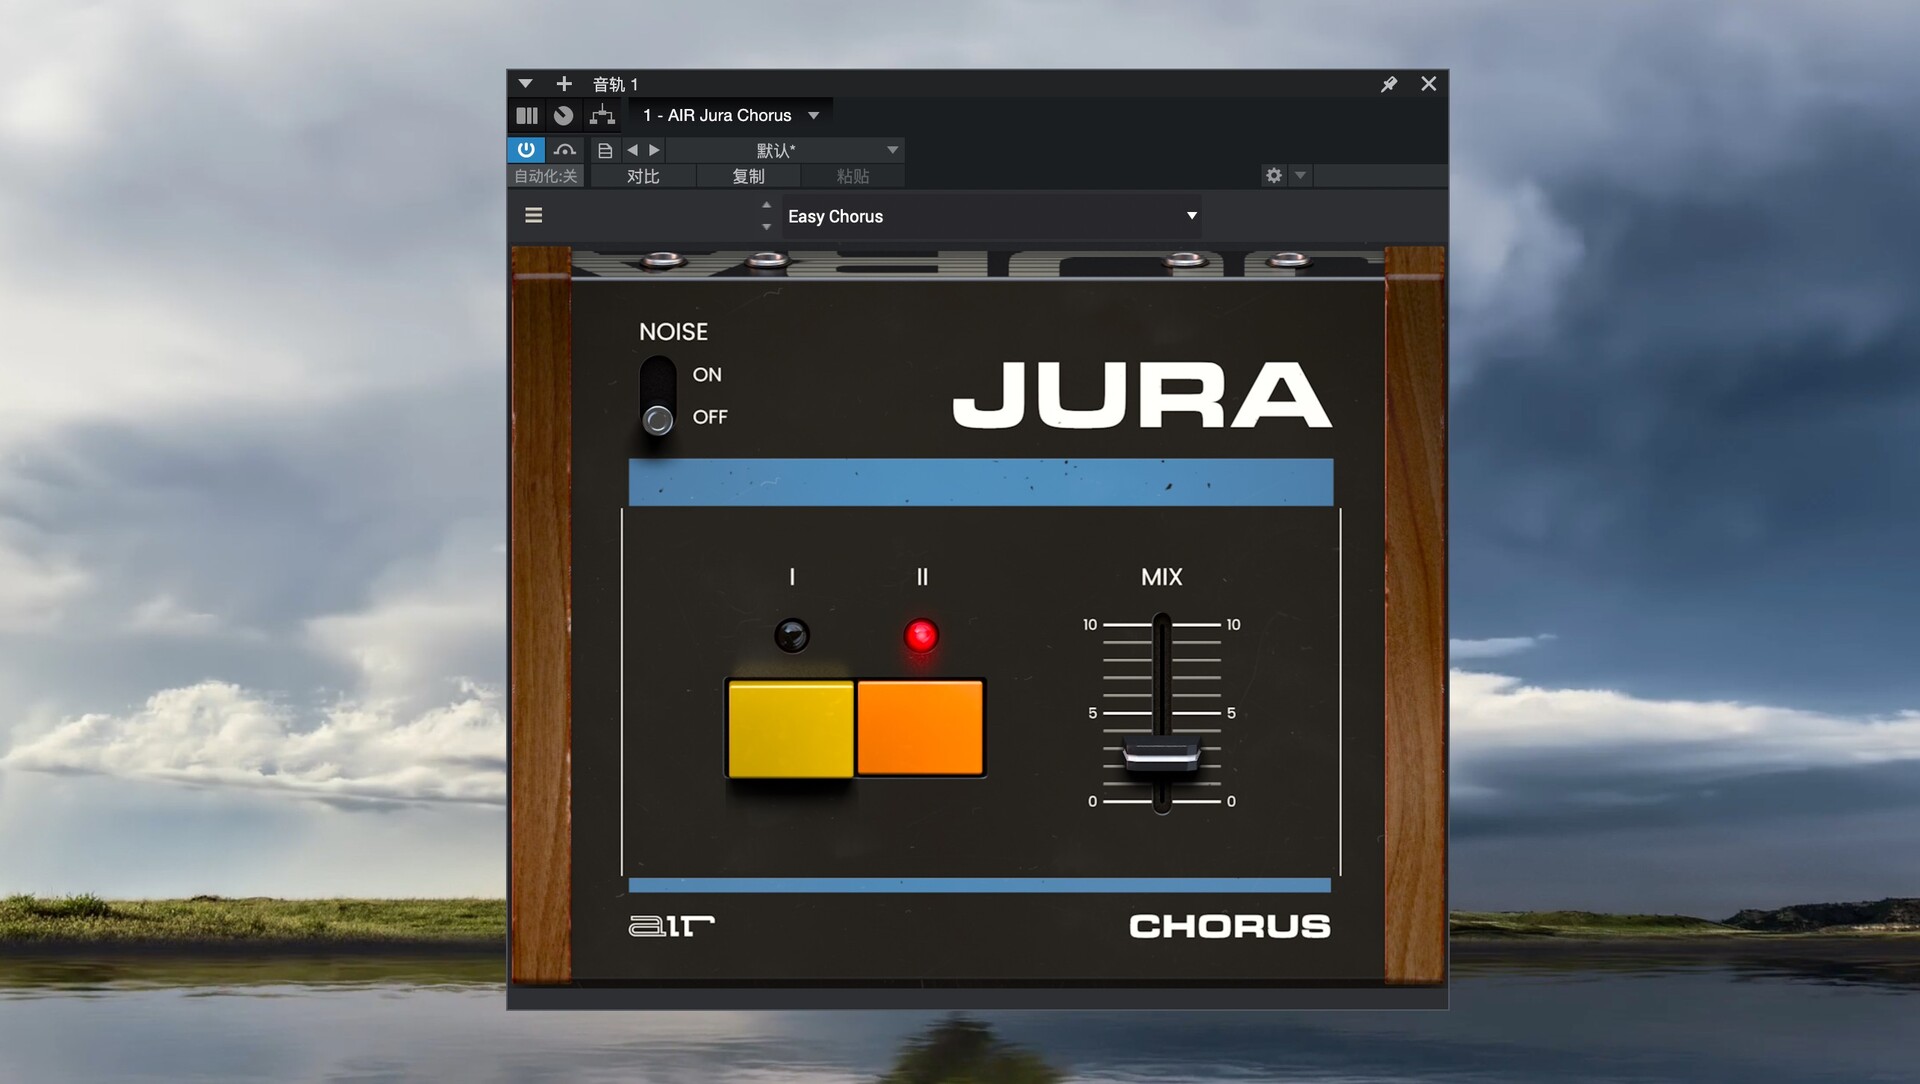Click the 对比 compare button

tap(643, 175)
